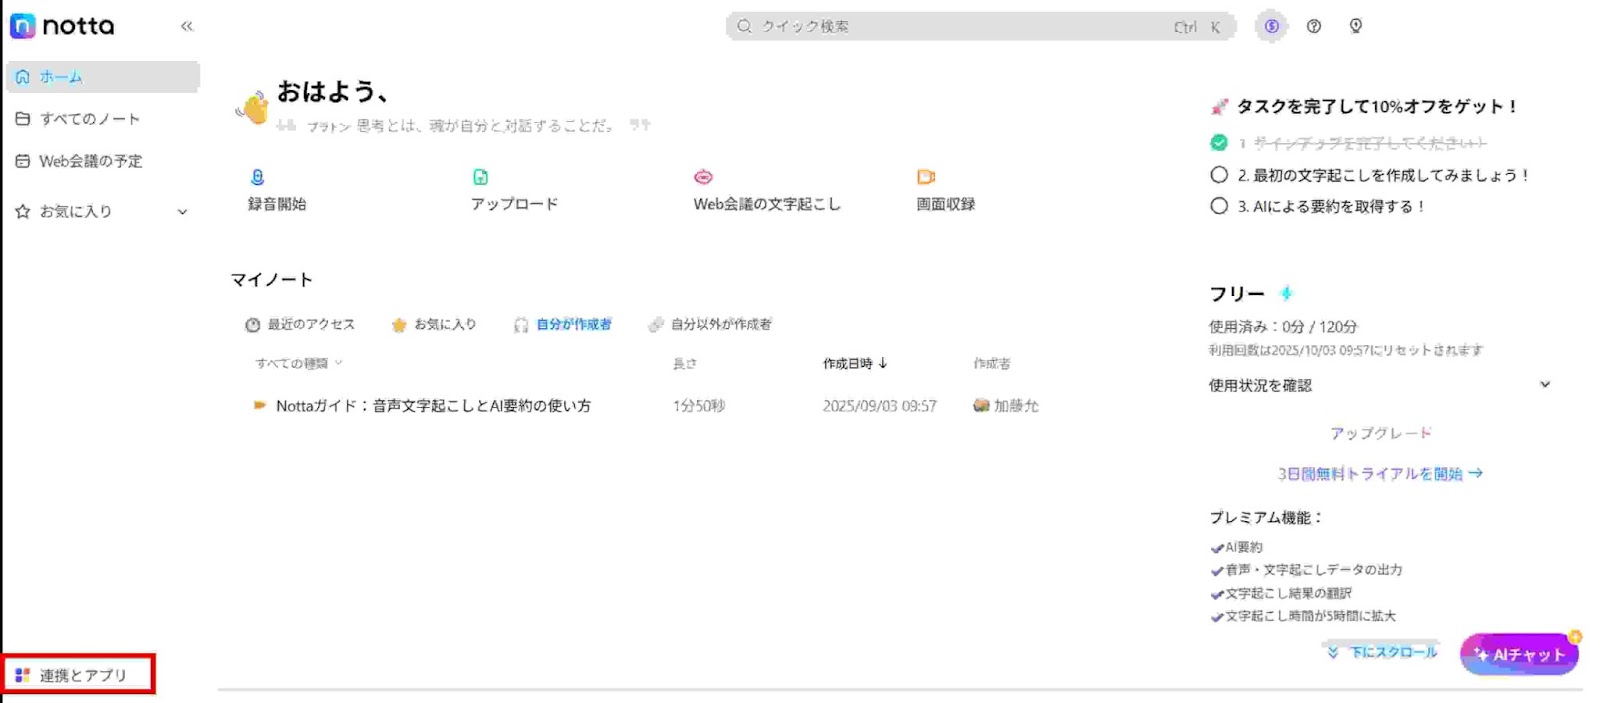Click the 2025/09/03 09:57 date cell

[x=880, y=406]
